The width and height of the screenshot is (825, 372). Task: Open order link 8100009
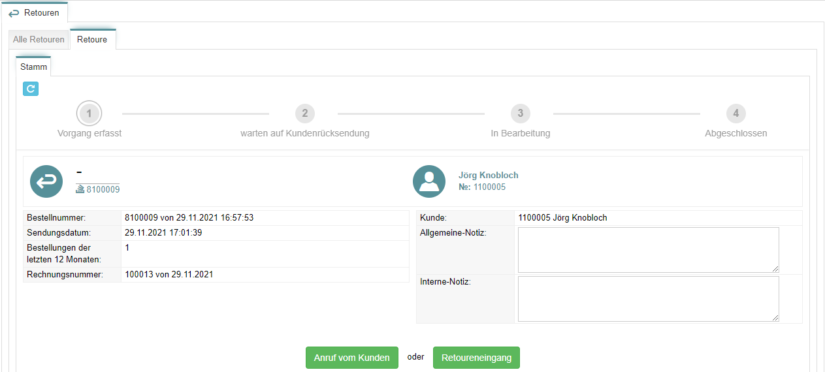pos(103,189)
